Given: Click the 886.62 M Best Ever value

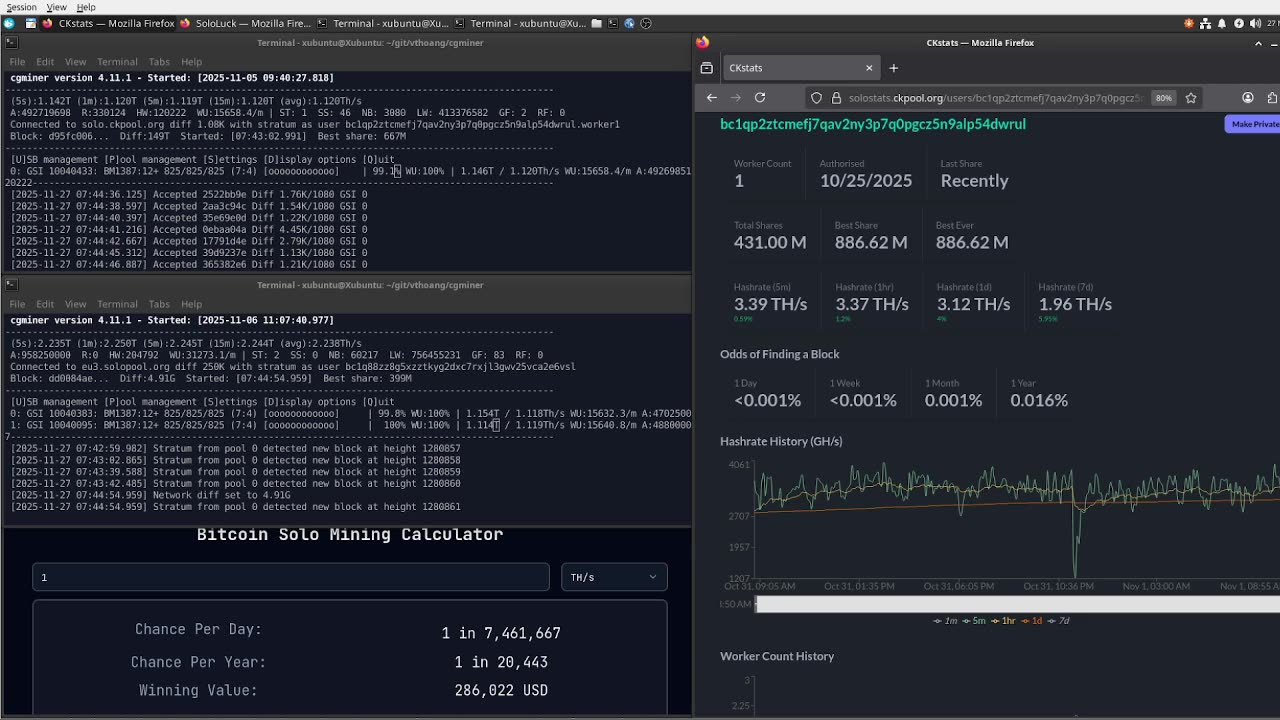Looking at the screenshot, I should pyautogui.click(x=972, y=242).
